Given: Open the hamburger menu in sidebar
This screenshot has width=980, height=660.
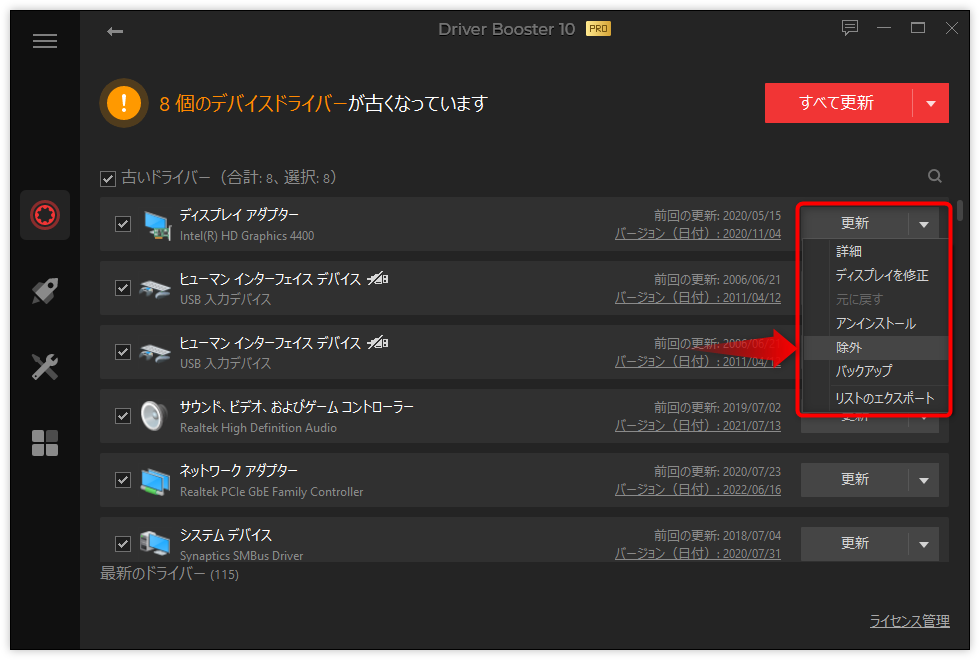Looking at the screenshot, I should click(x=45, y=41).
